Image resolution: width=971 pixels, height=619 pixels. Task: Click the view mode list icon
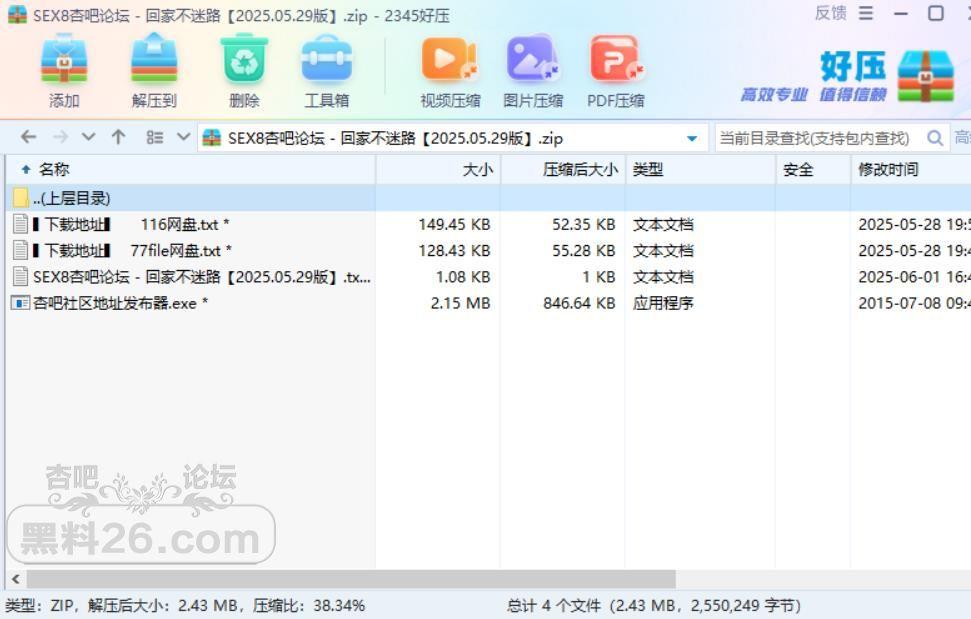pyautogui.click(x=154, y=137)
